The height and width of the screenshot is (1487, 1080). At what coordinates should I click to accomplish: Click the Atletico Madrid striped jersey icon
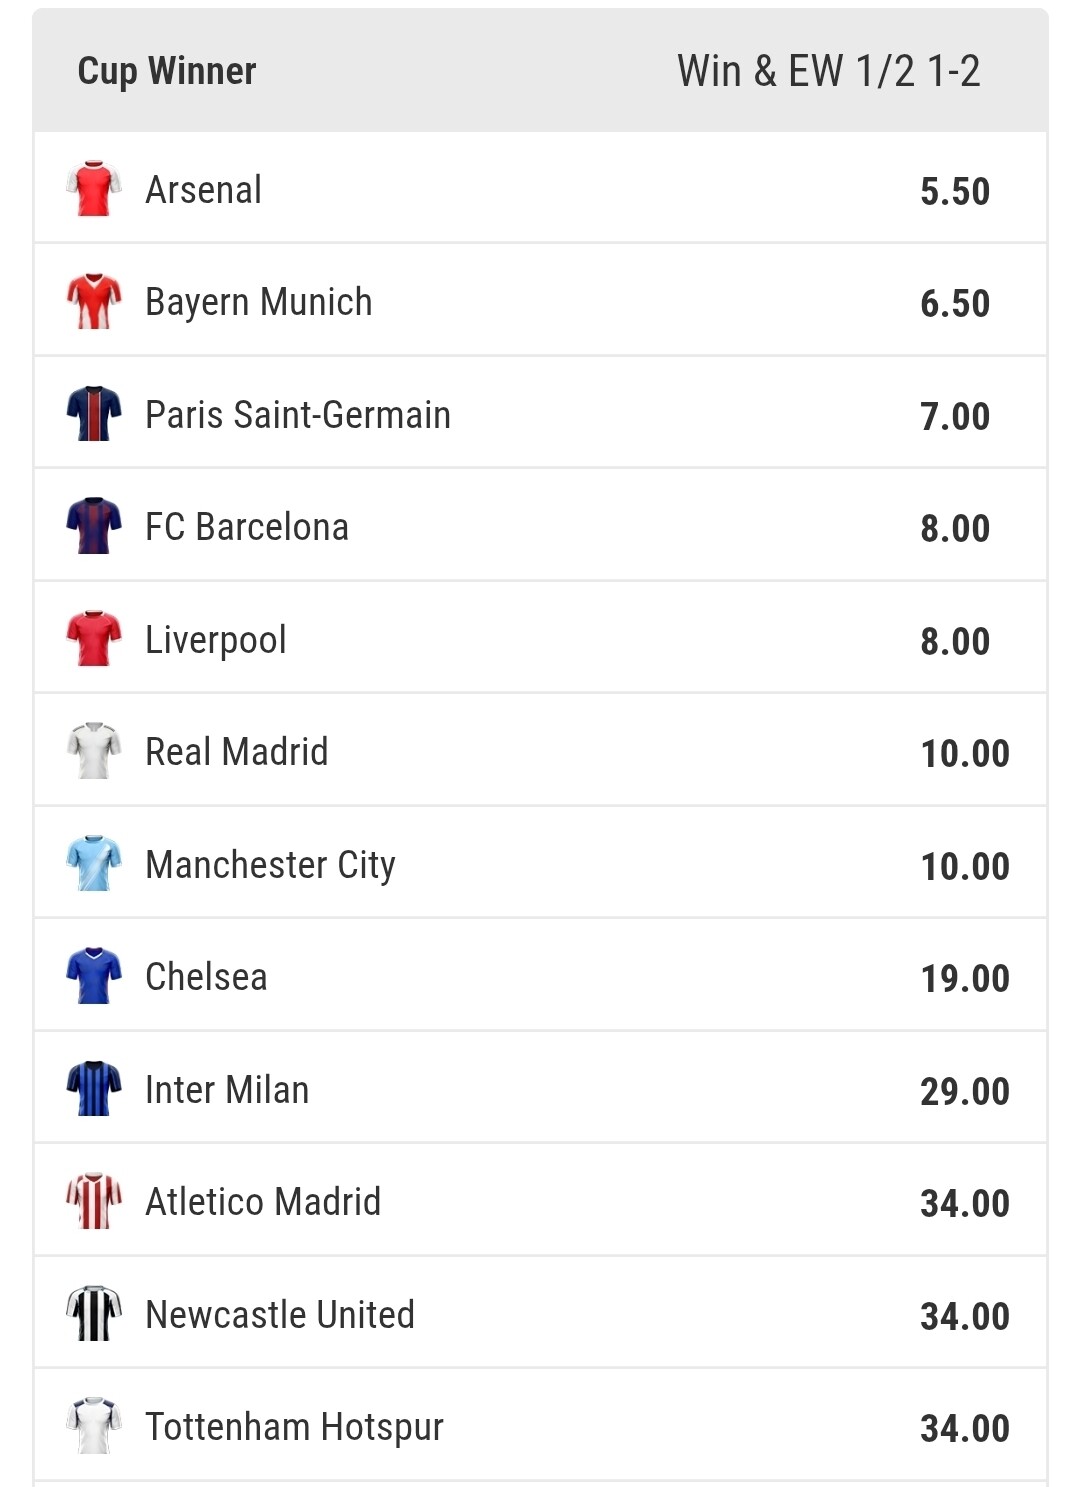94,1201
